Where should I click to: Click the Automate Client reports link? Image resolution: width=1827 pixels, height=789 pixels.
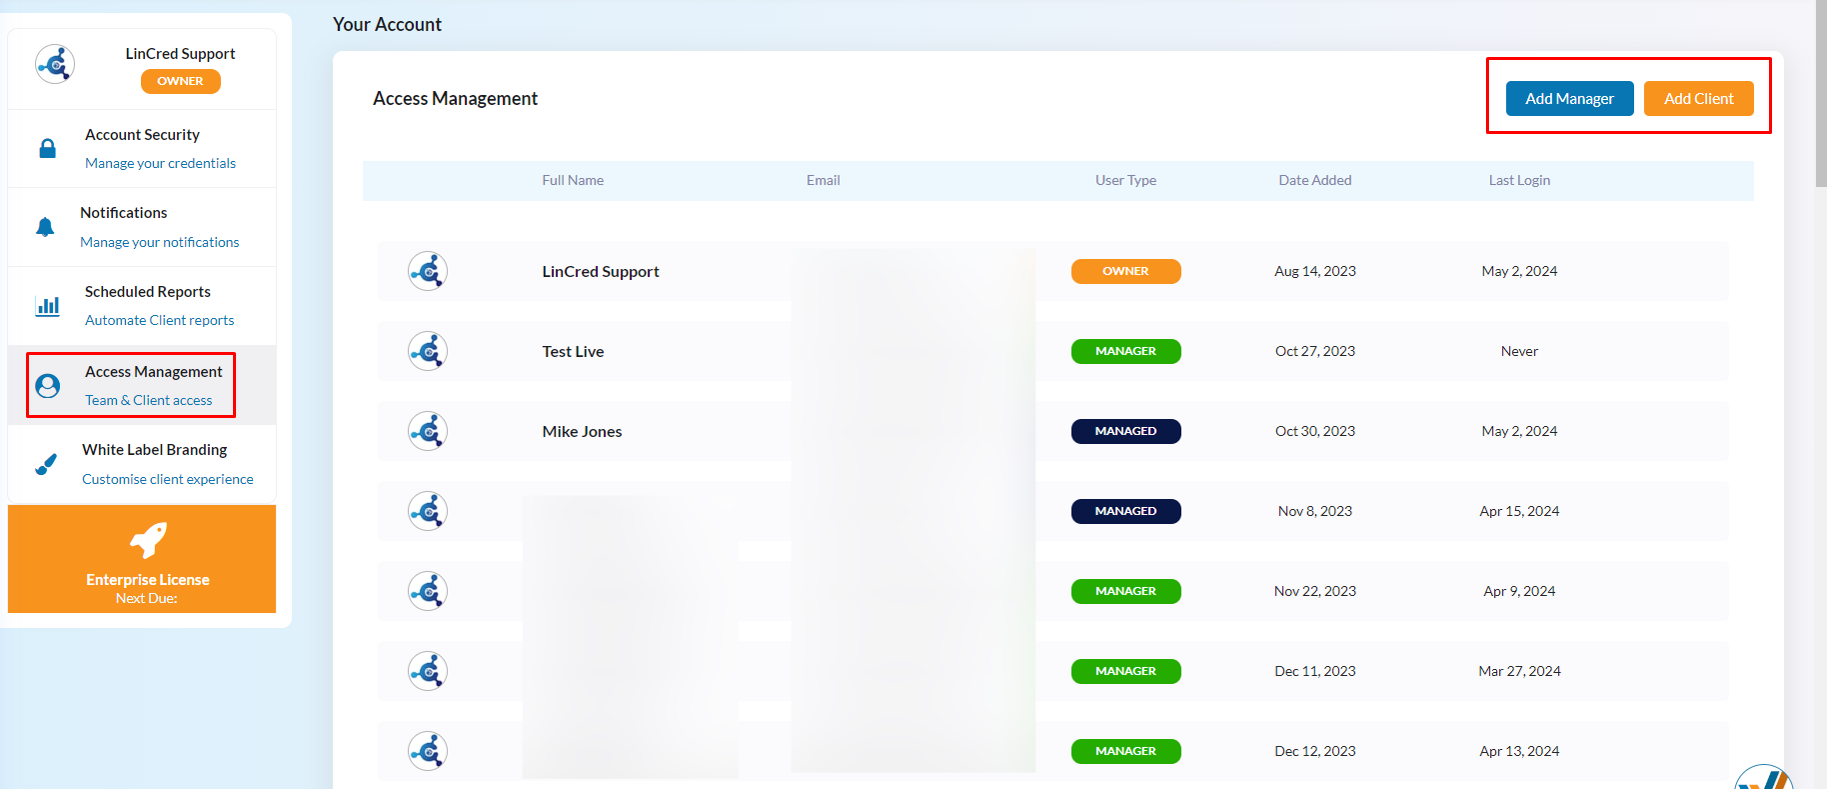pyautogui.click(x=160, y=320)
